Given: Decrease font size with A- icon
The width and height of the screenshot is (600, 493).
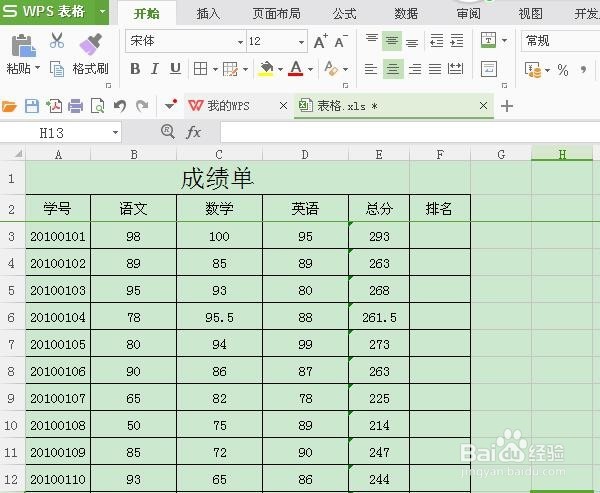Looking at the screenshot, I should (341, 41).
